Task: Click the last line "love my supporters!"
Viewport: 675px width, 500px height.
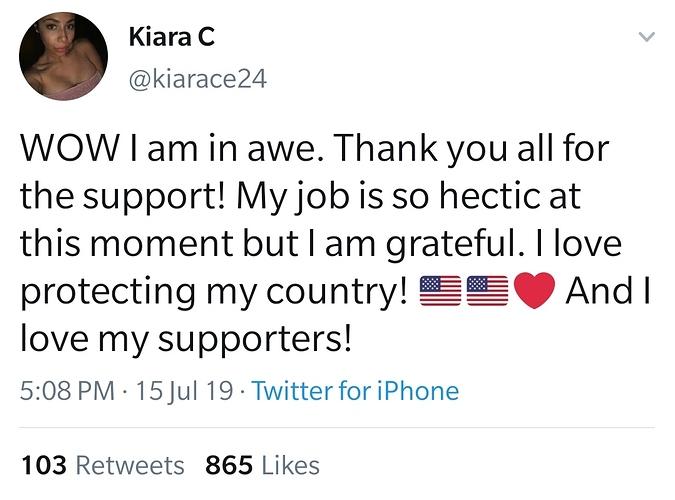Action: pyautogui.click(x=186, y=338)
